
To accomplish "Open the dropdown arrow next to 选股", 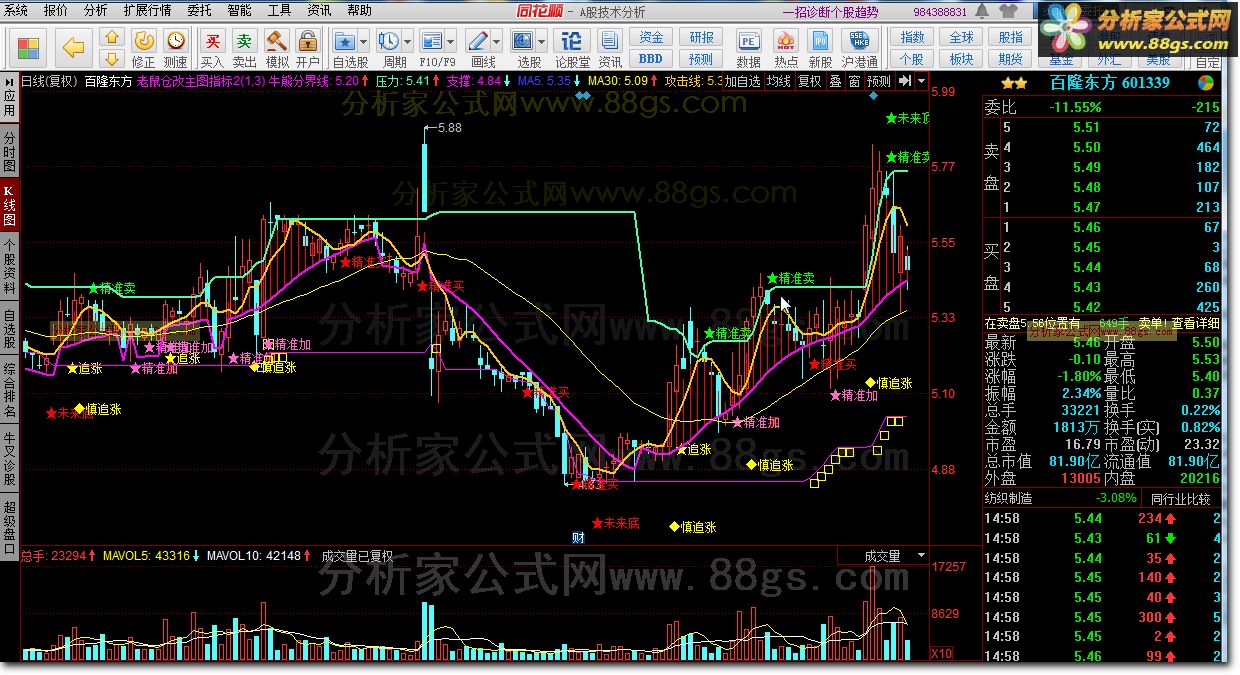I will pyautogui.click(x=542, y=42).
